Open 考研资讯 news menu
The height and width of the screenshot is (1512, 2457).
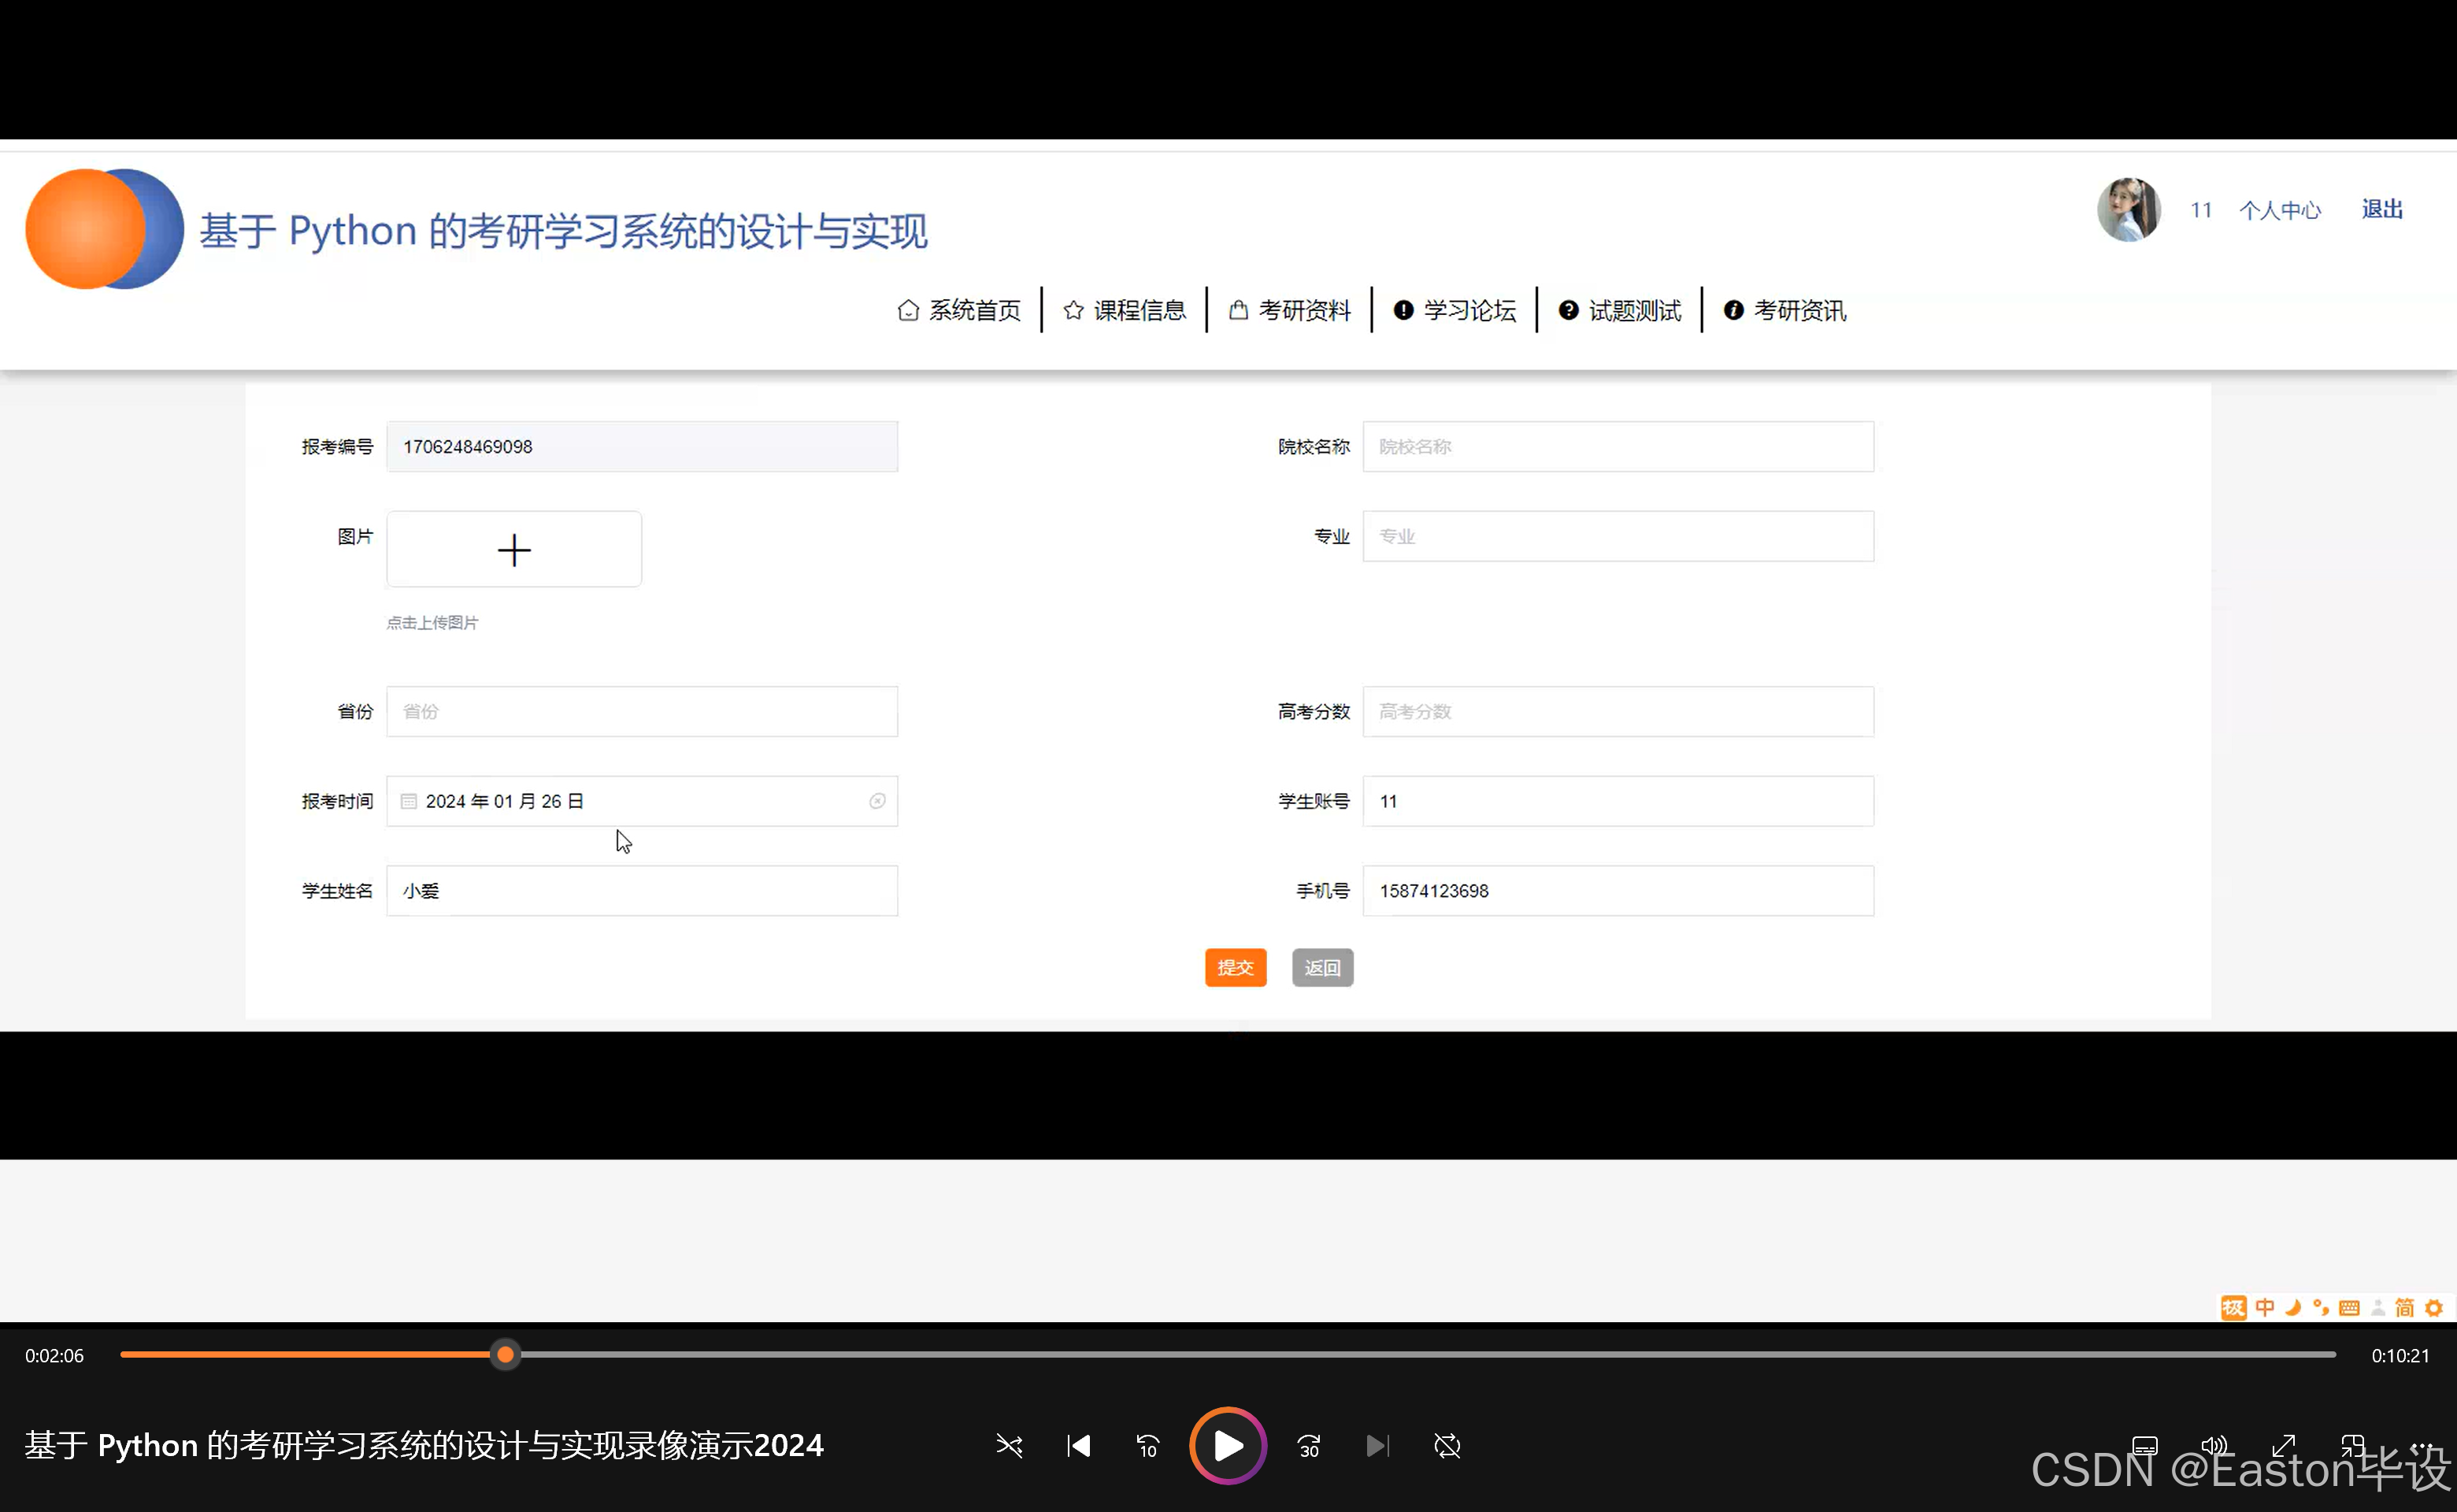click(1784, 311)
